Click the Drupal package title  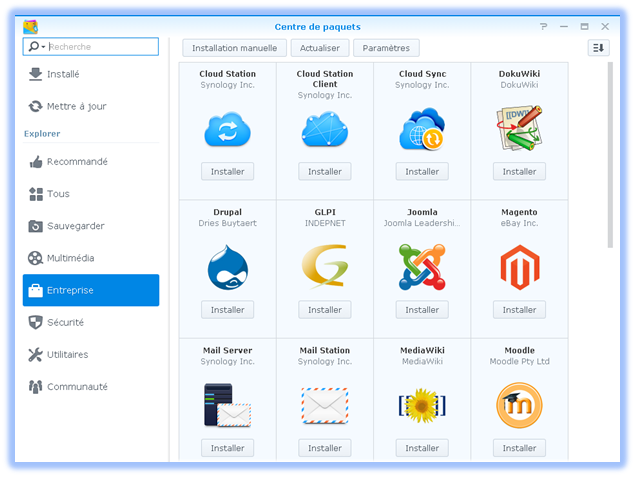pyautogui.click(x=228, y=212)
